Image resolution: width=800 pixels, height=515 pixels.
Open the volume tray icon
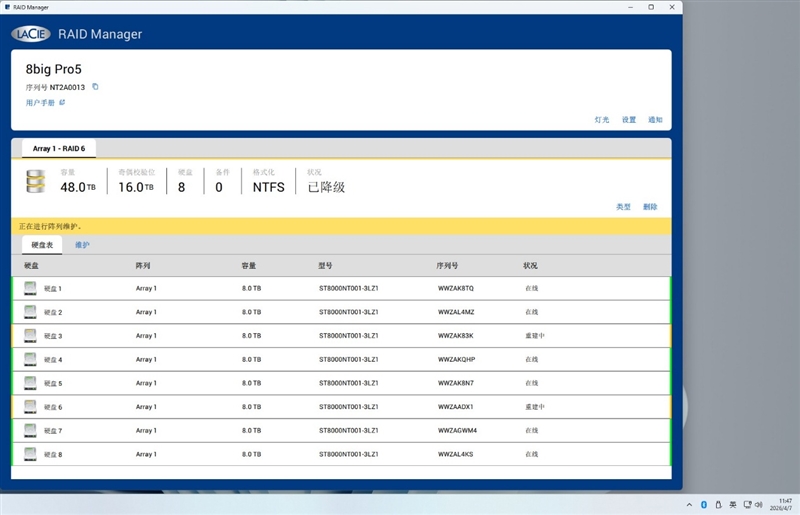(759, 505)
